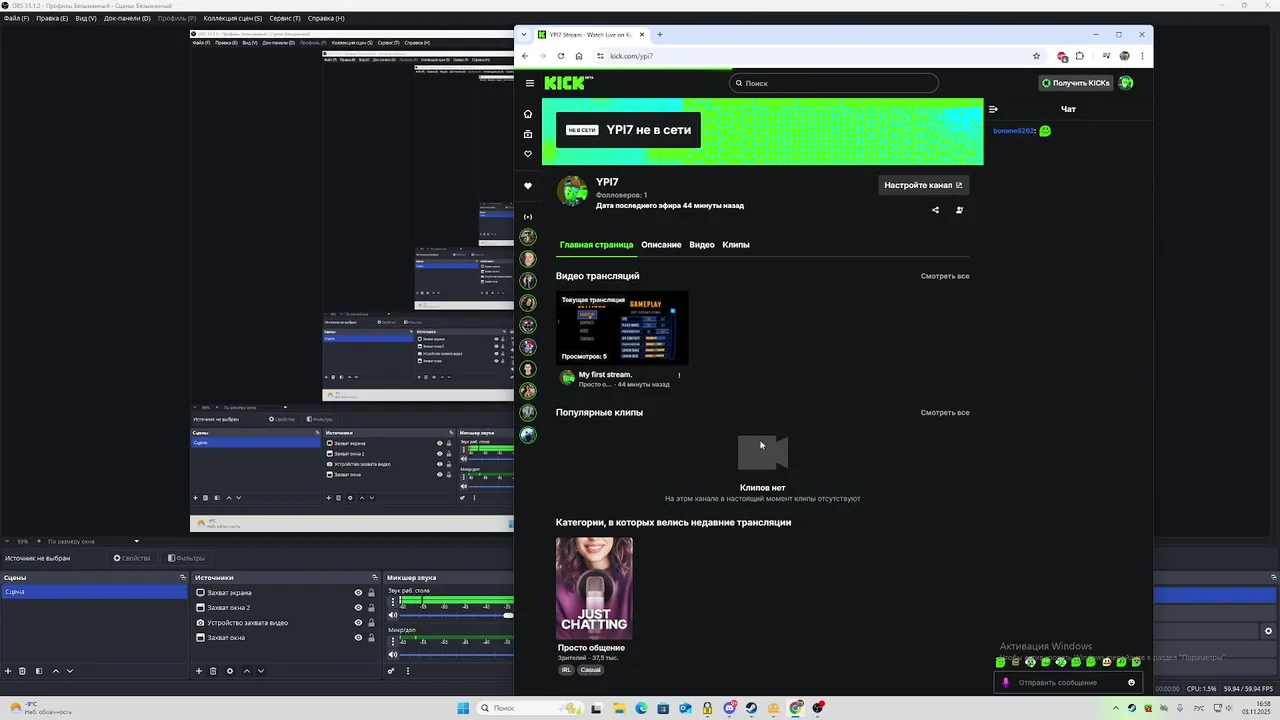Open Home in Kick sidebar
1280x720 pixels.
pos(528,114)
